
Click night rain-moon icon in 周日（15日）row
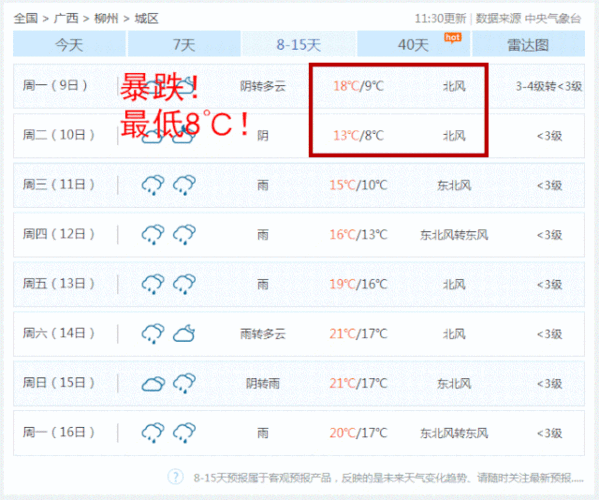click(185, 383)
